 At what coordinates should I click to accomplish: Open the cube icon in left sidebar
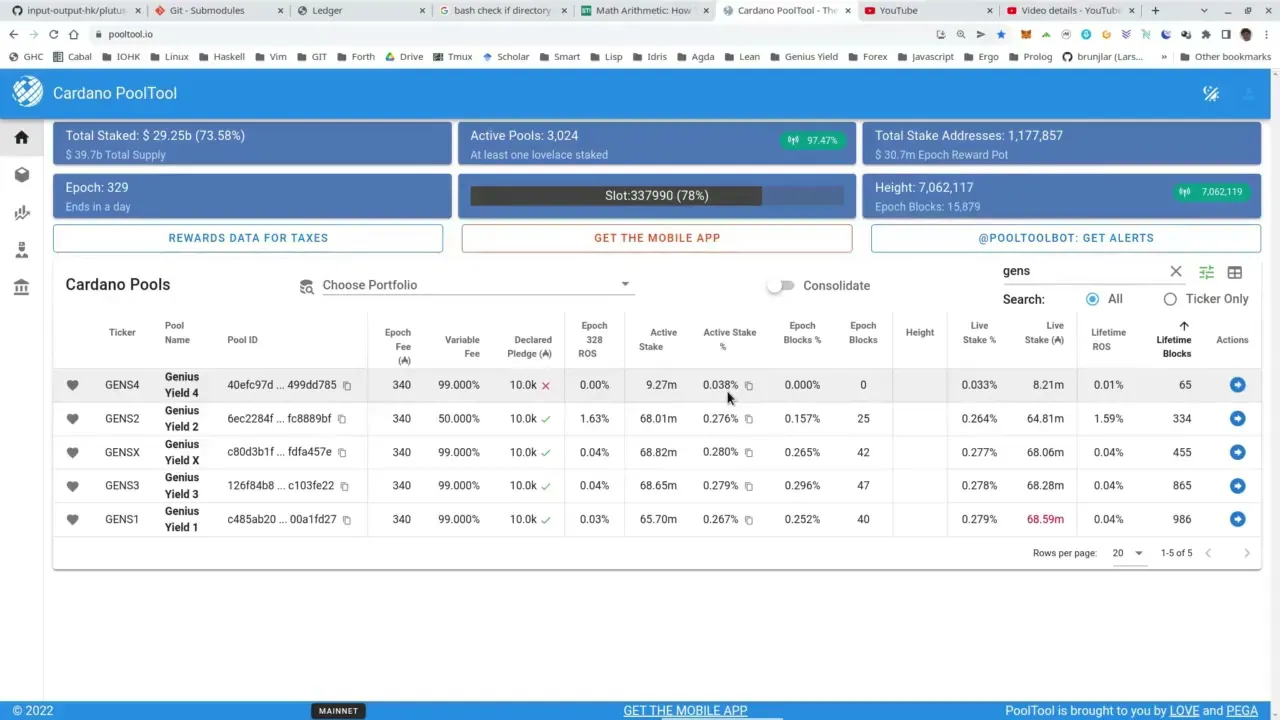pos(21,175)
